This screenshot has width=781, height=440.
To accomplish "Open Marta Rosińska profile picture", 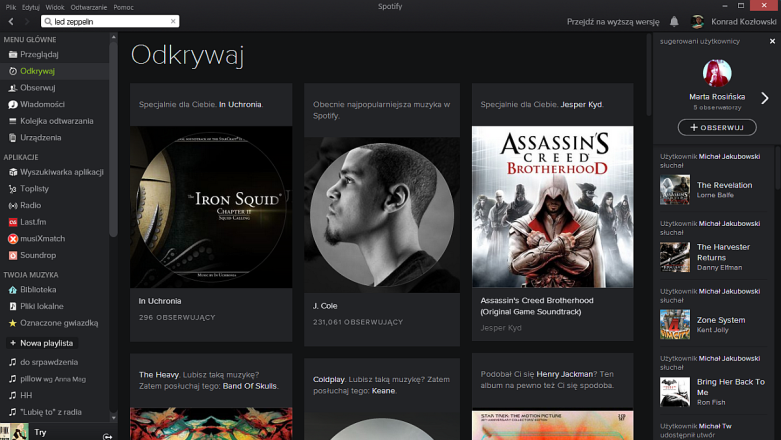I will [x=717, y=73].
